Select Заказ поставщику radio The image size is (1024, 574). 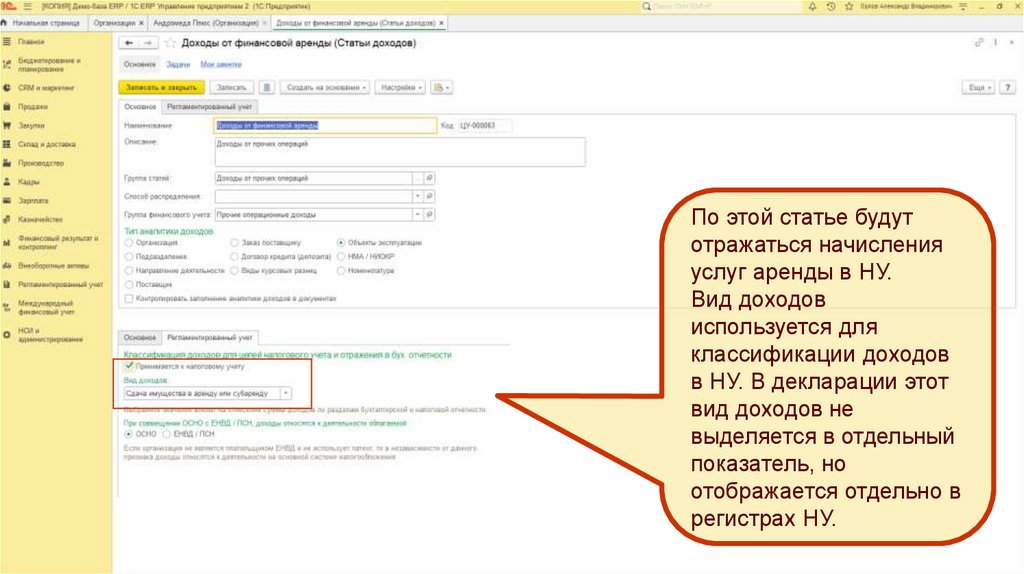[234, 243]
